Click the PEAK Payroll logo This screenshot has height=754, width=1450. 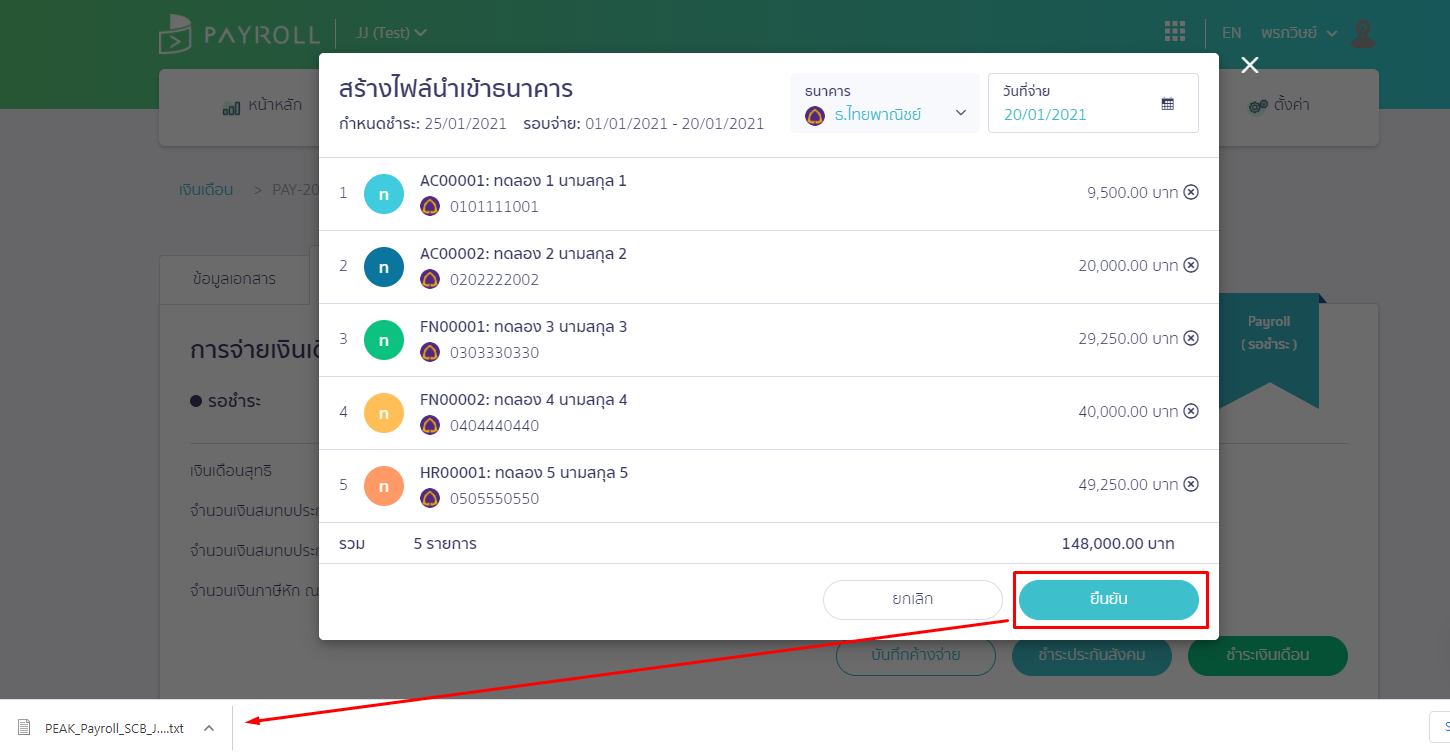239,34
